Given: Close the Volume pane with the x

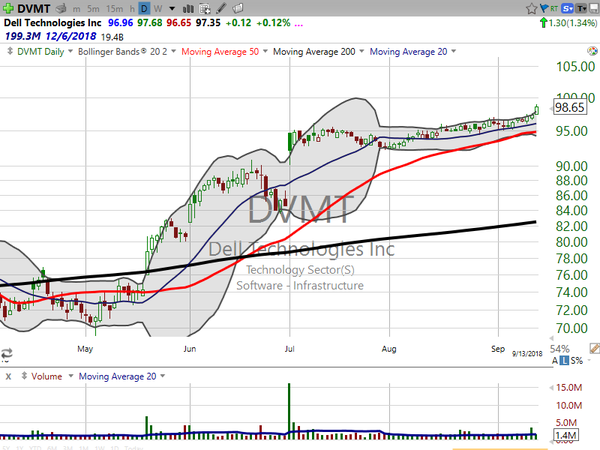Looking at the screenshot, I should pyautogui.click(x=7, y=376).
